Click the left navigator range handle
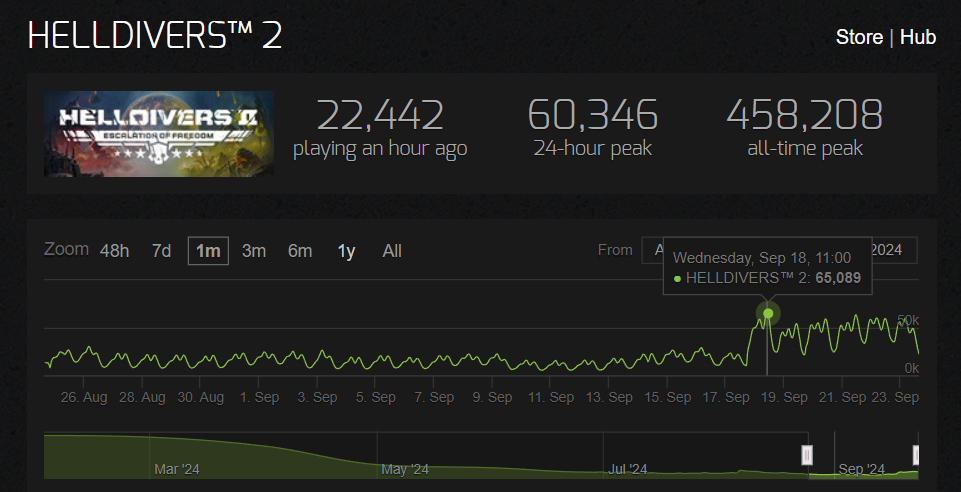Screen dimensions: 961x492 [808, 455]
